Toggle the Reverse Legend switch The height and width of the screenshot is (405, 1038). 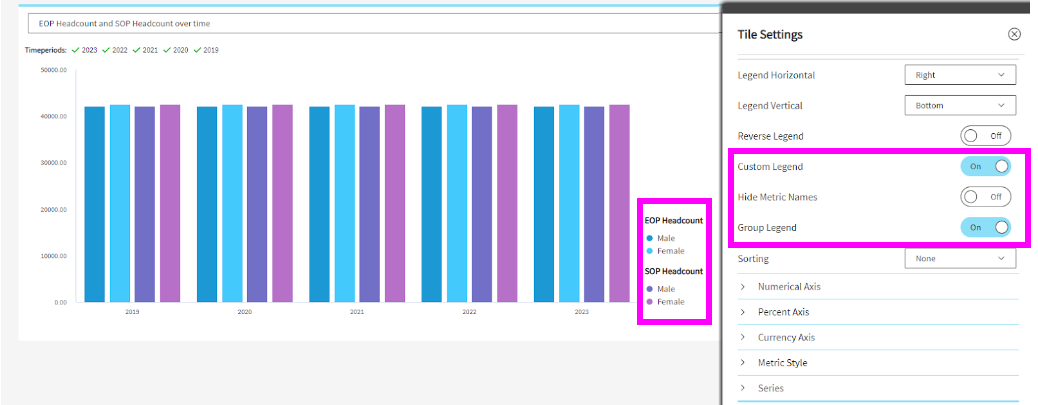tap(985, 136)
